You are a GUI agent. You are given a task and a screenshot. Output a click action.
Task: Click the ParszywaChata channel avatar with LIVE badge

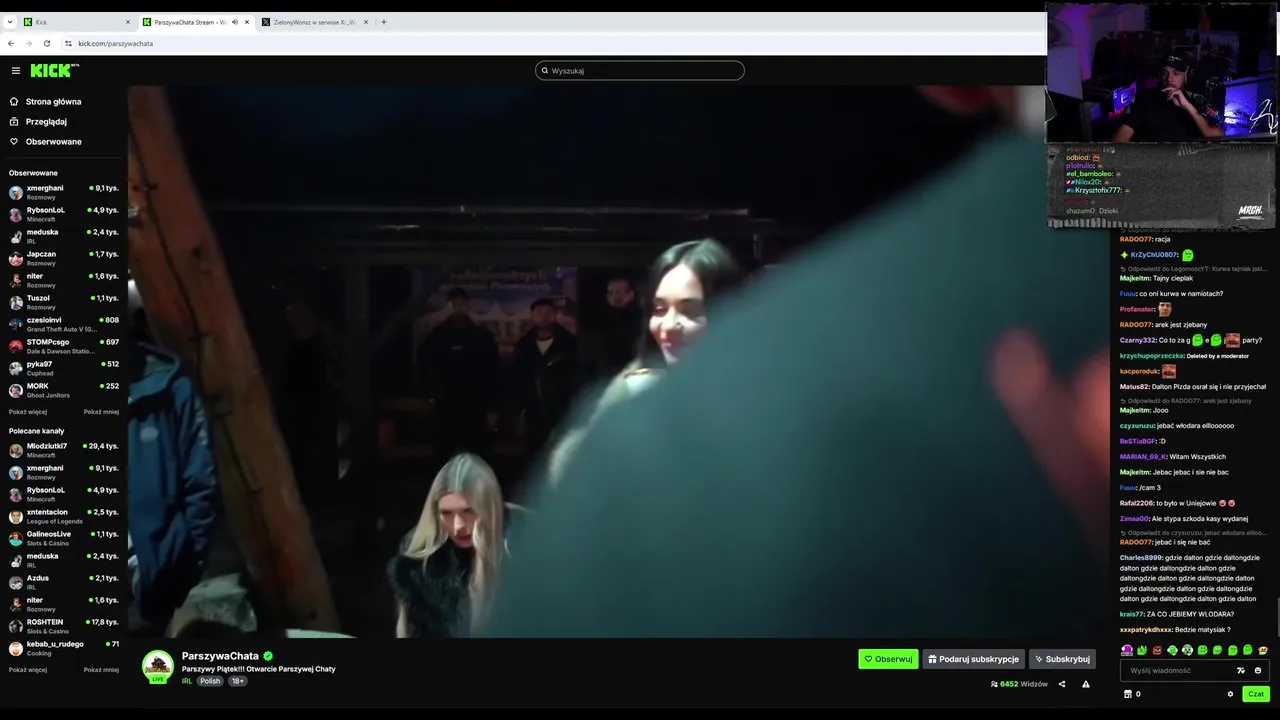pos(158,667)
